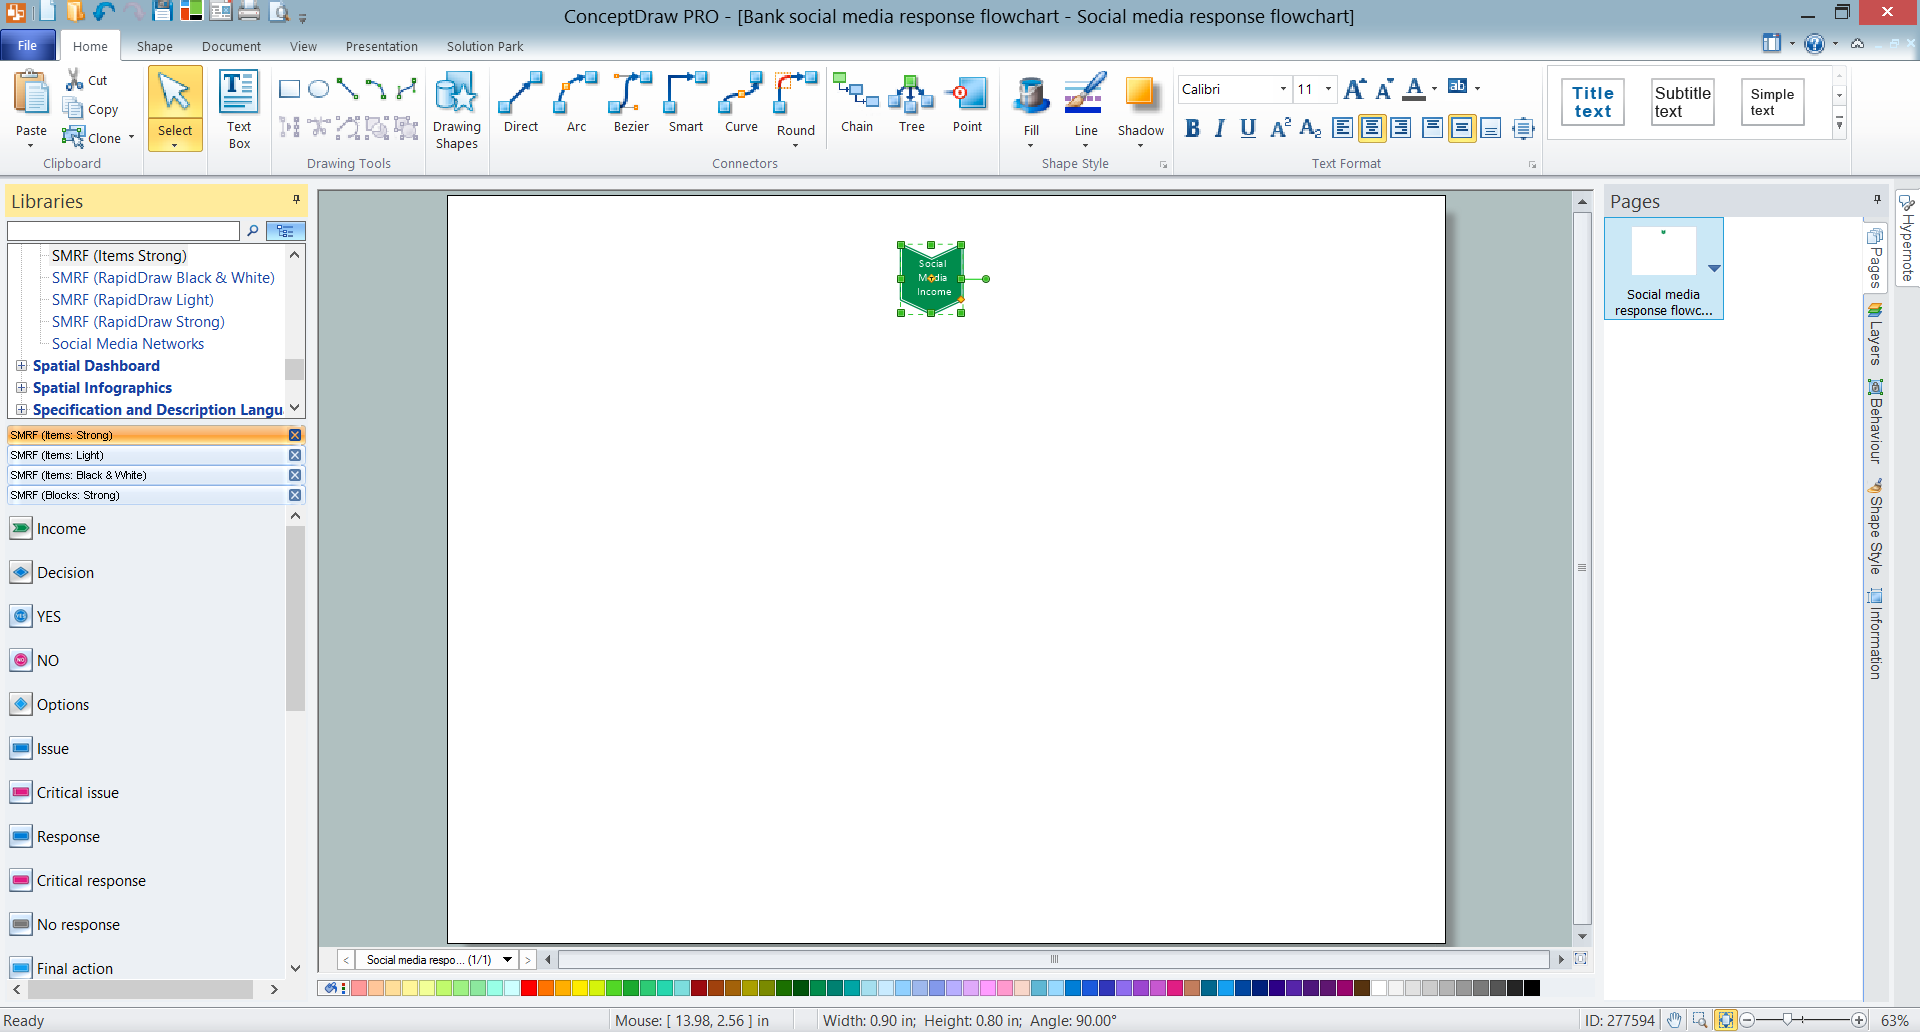
Task: Pick the bright red color swatch
Action: click(x=529, y=989)
